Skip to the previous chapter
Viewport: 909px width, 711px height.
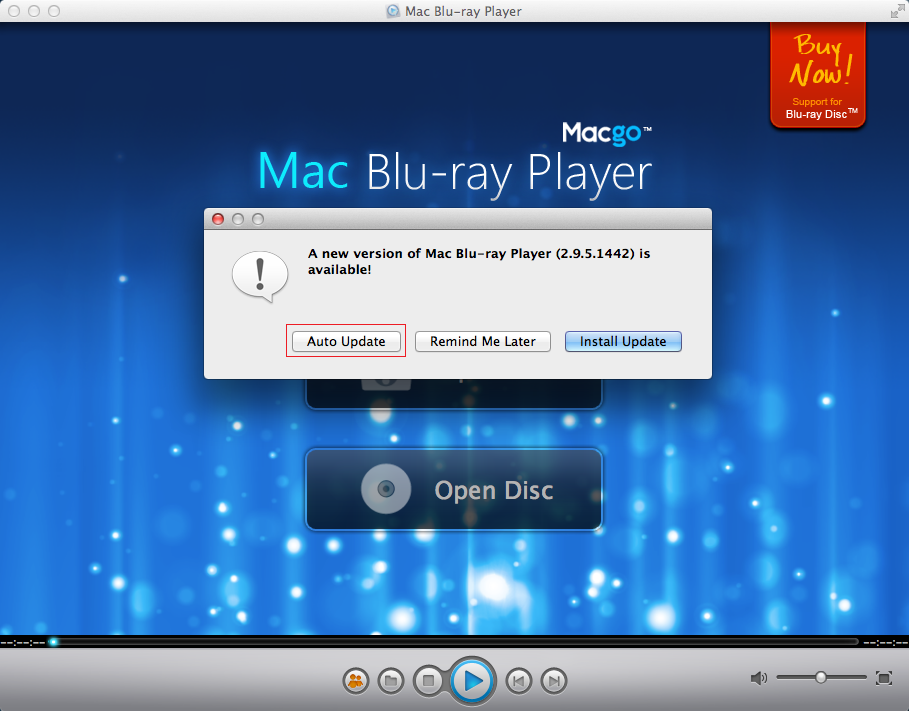518,681
